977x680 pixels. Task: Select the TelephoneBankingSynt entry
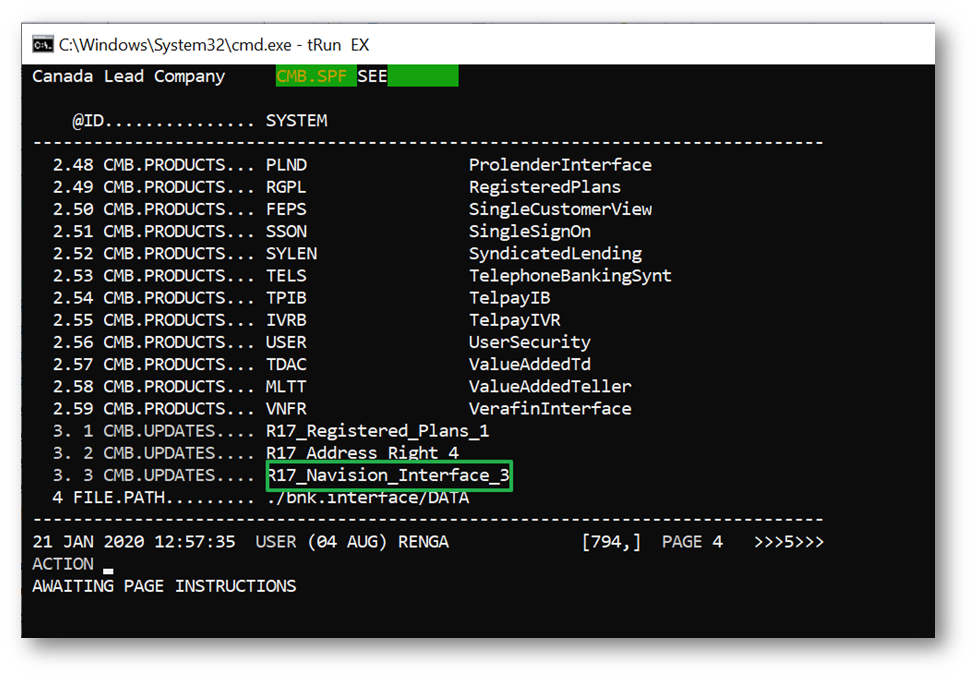click(570, 275)
